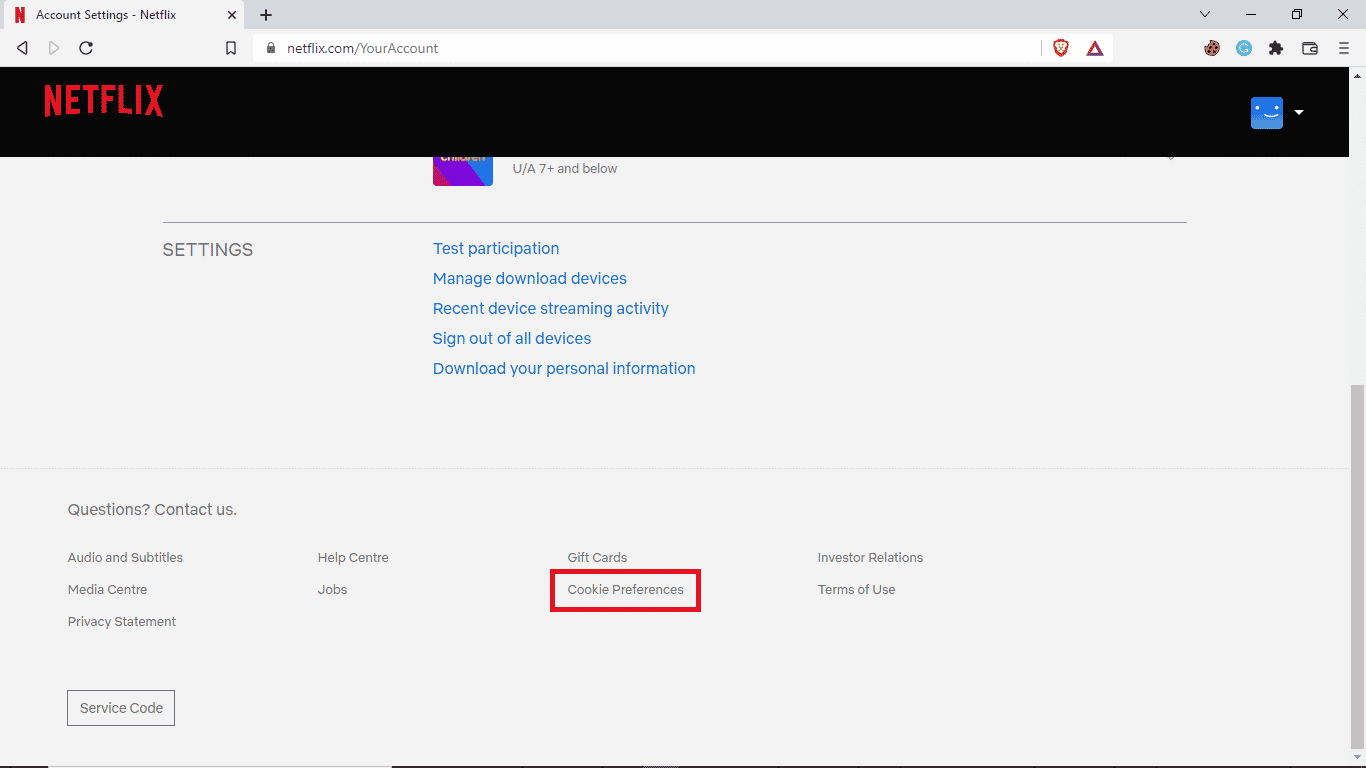Open the Grammarly extension icon
The image size is (1366, 768).
pyautogui.click(x=1244, y=48)
